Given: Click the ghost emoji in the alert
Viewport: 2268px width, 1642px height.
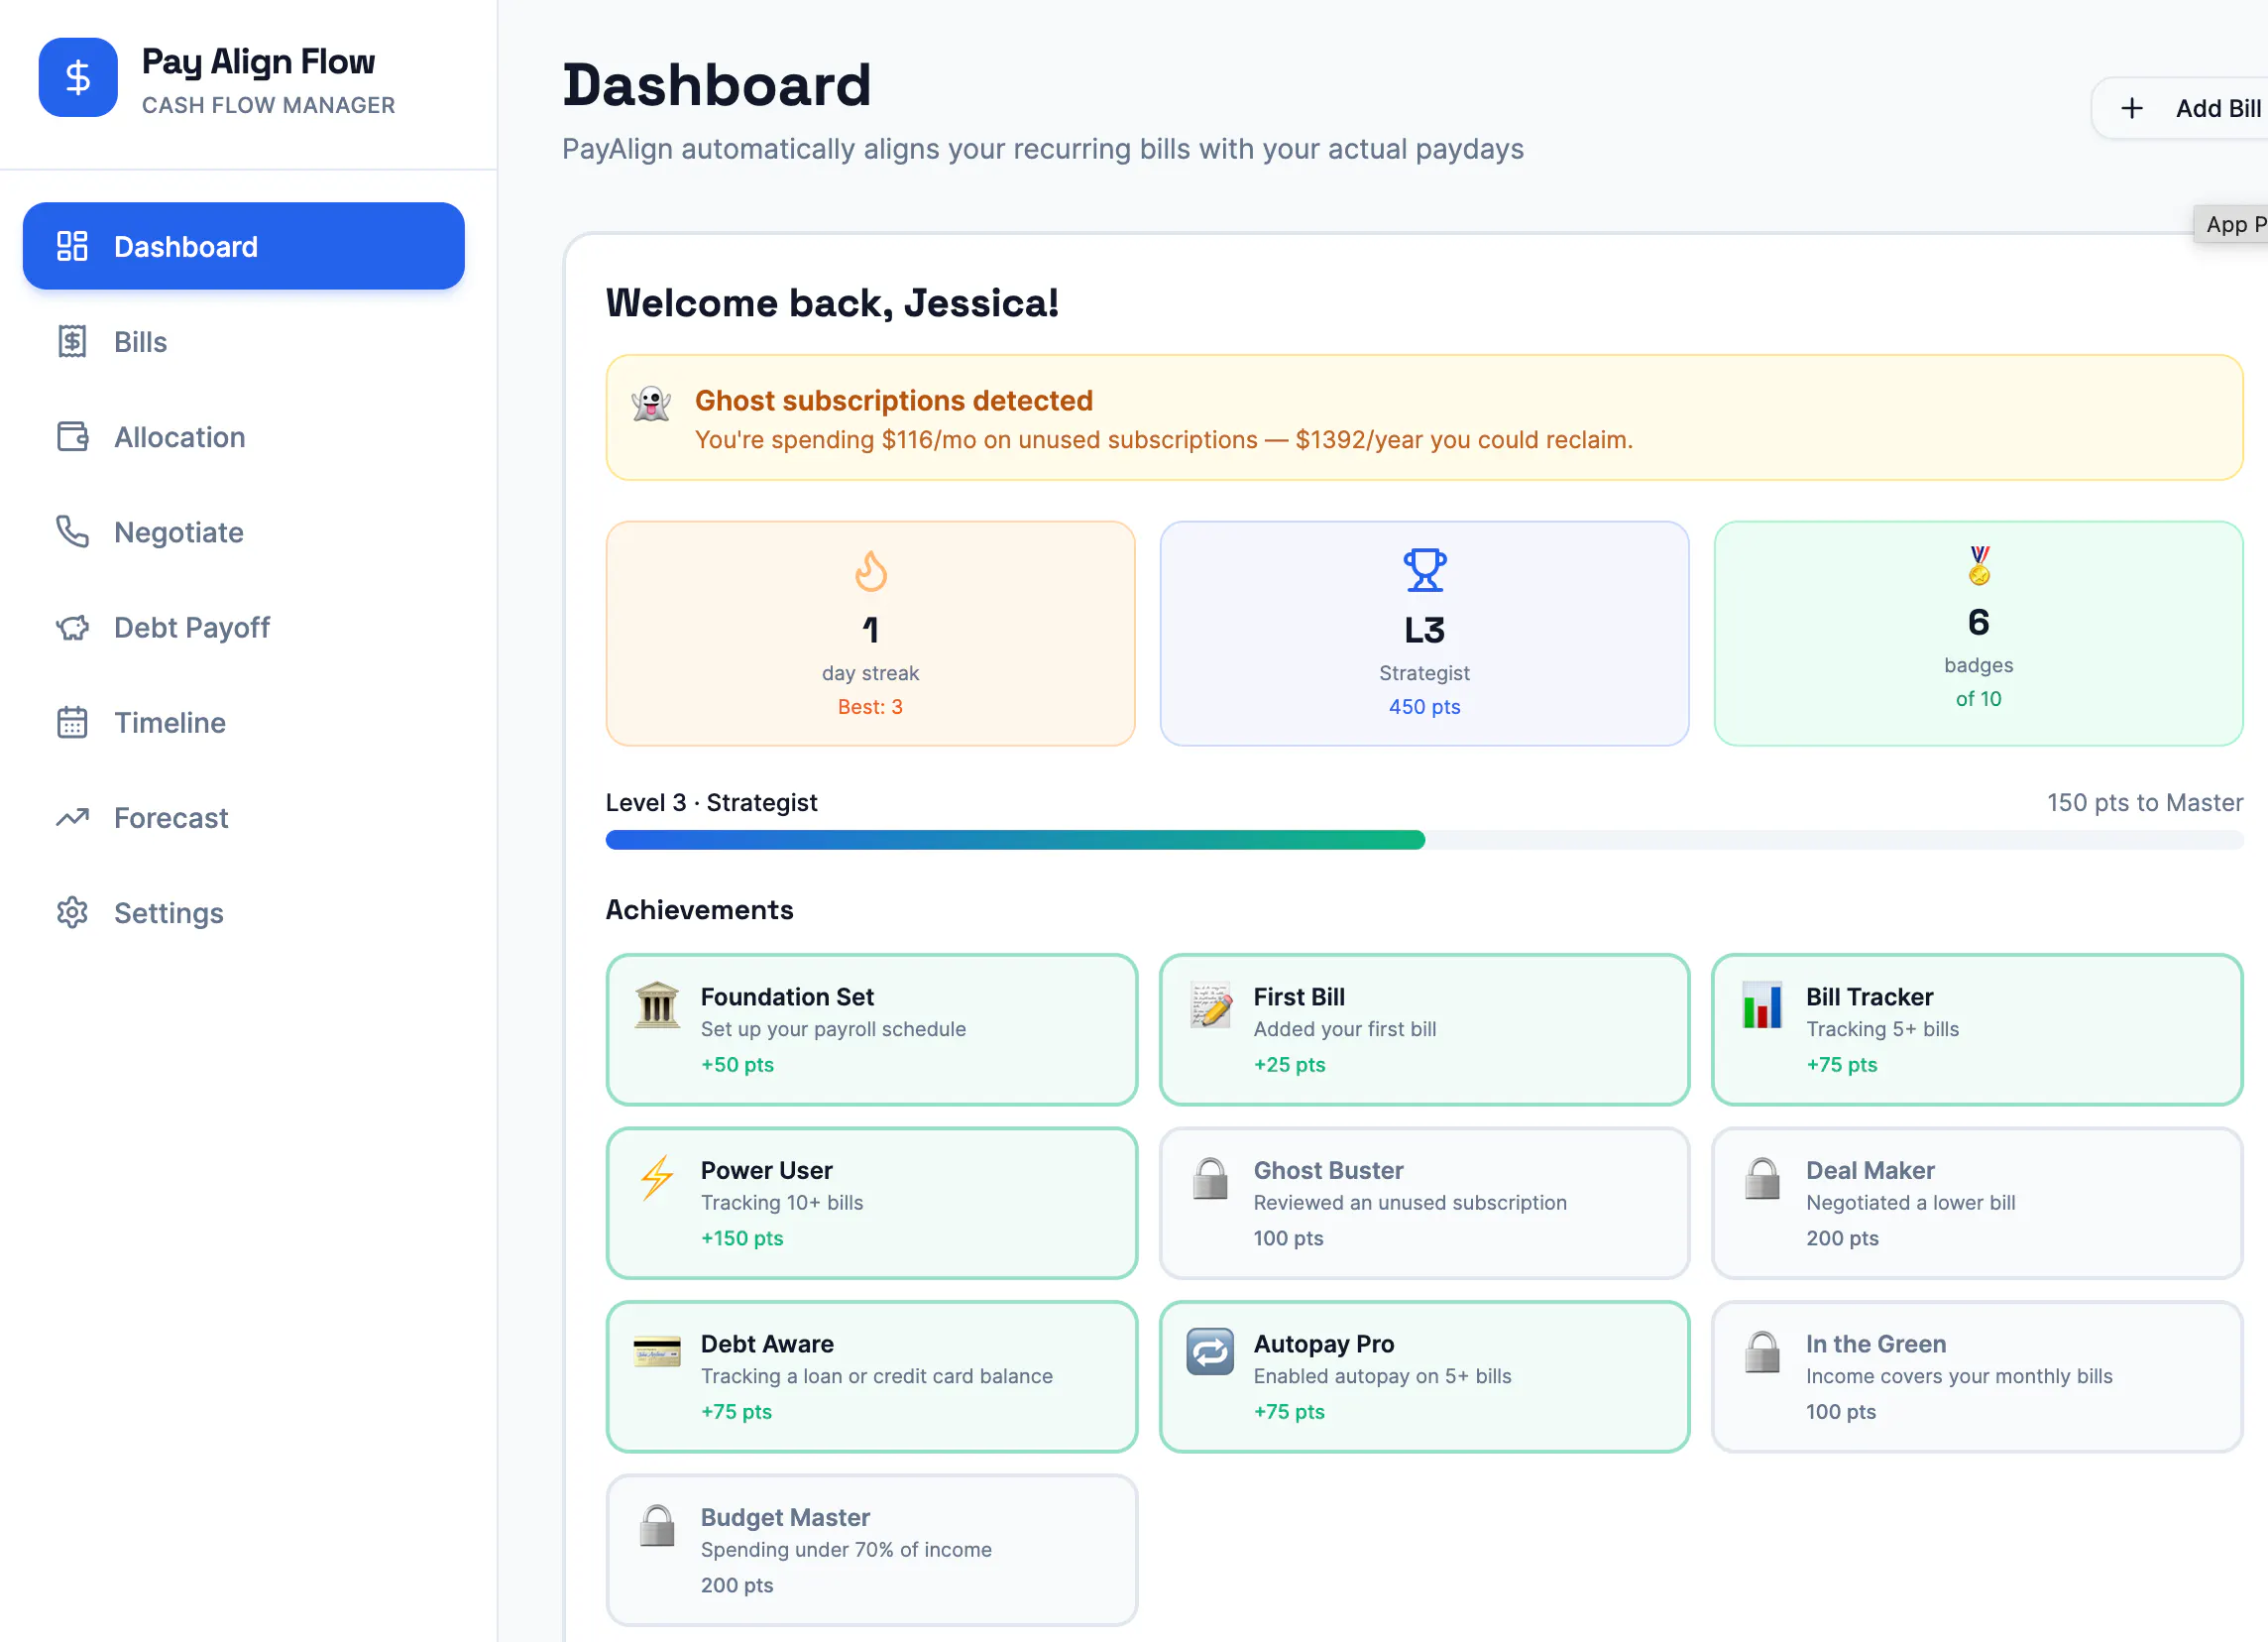Looking at the screenshot, I should [651, 404].
